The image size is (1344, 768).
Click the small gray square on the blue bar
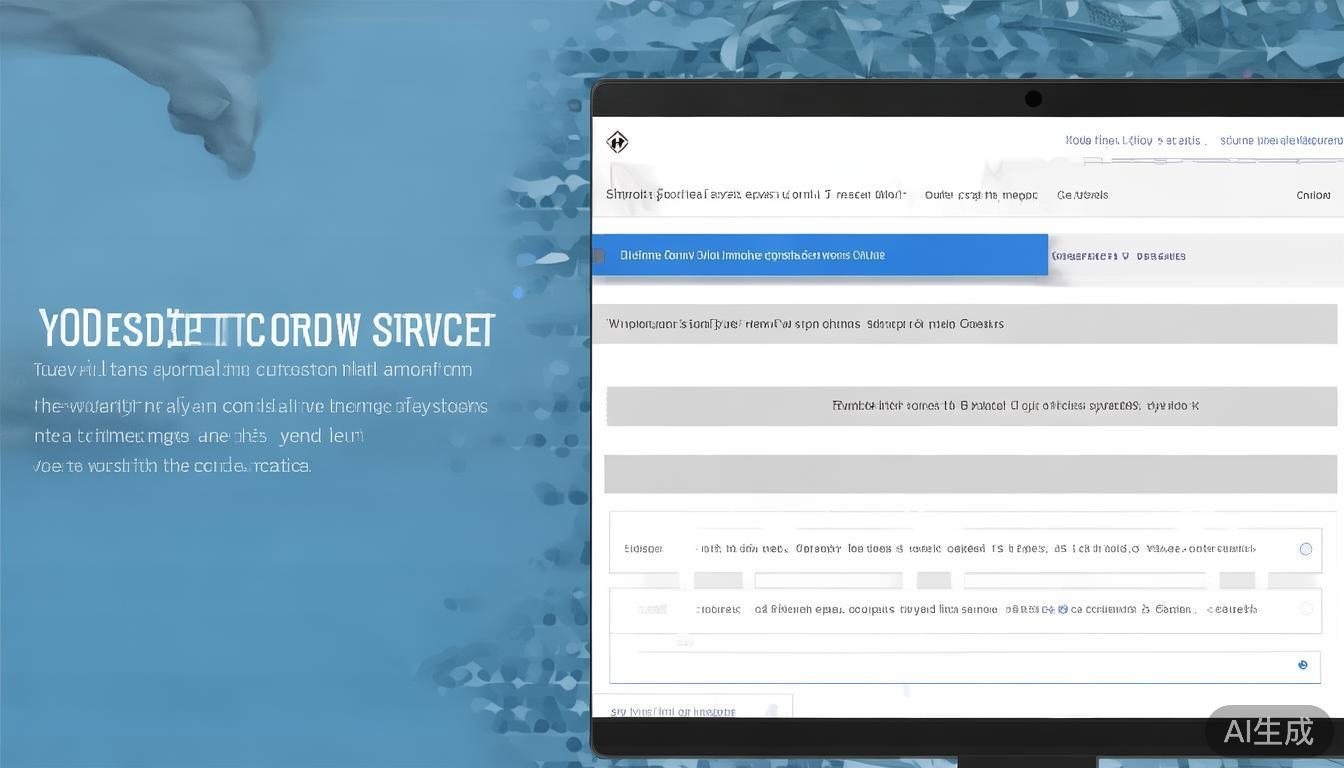pos(599,256)
